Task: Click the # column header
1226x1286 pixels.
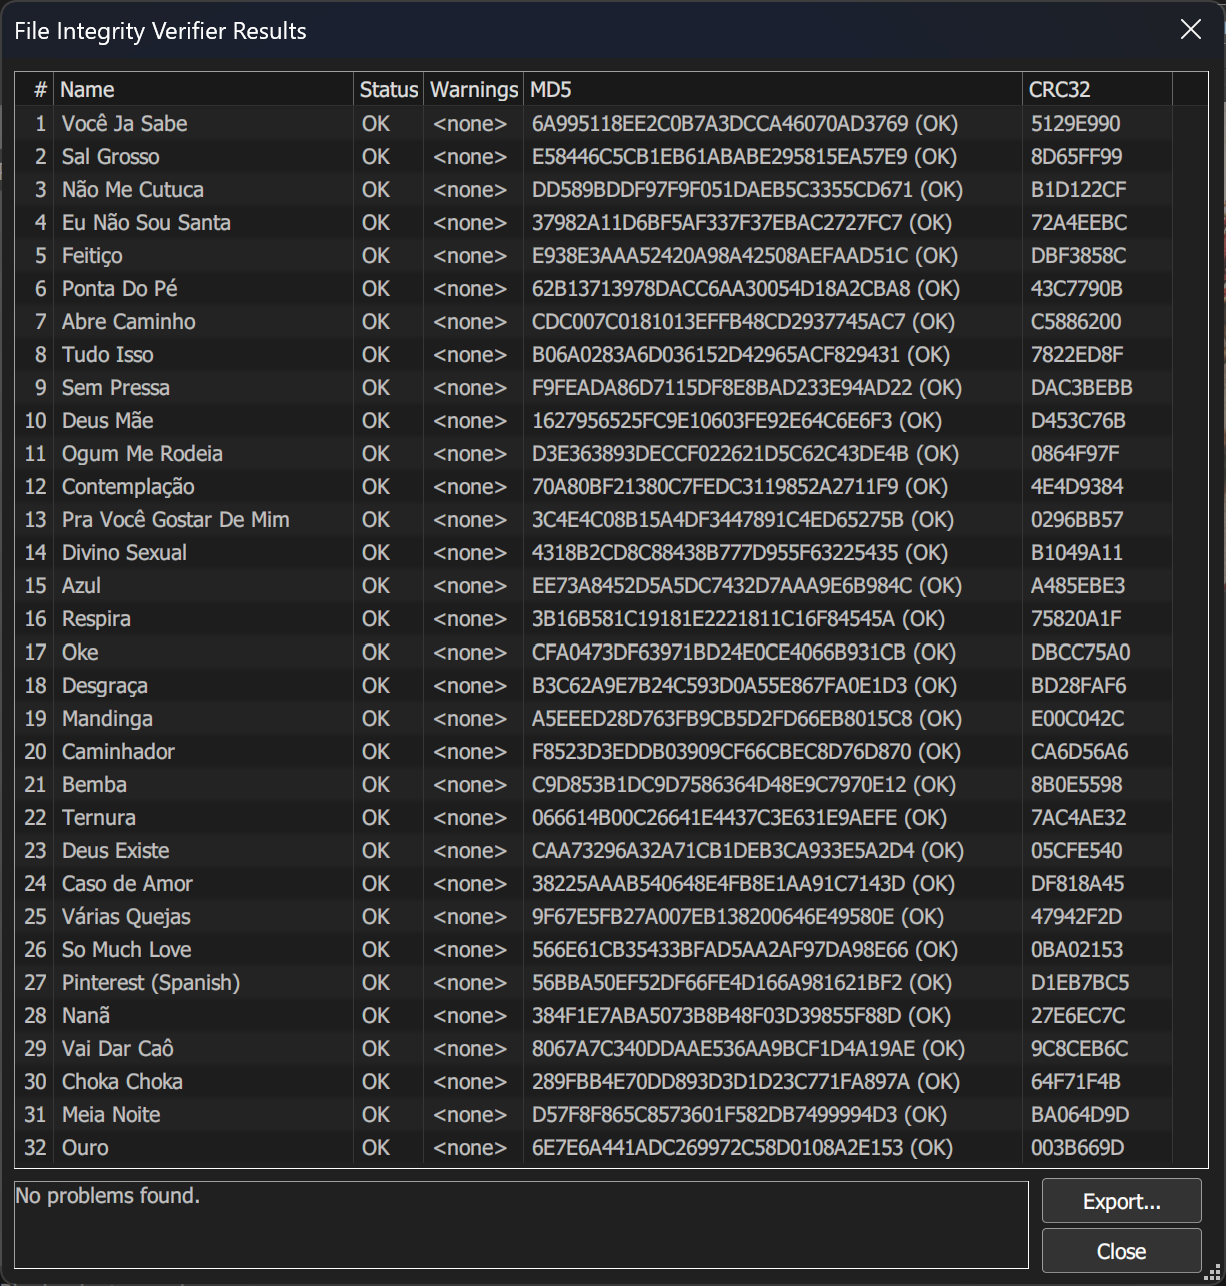Action: point(35,89)
